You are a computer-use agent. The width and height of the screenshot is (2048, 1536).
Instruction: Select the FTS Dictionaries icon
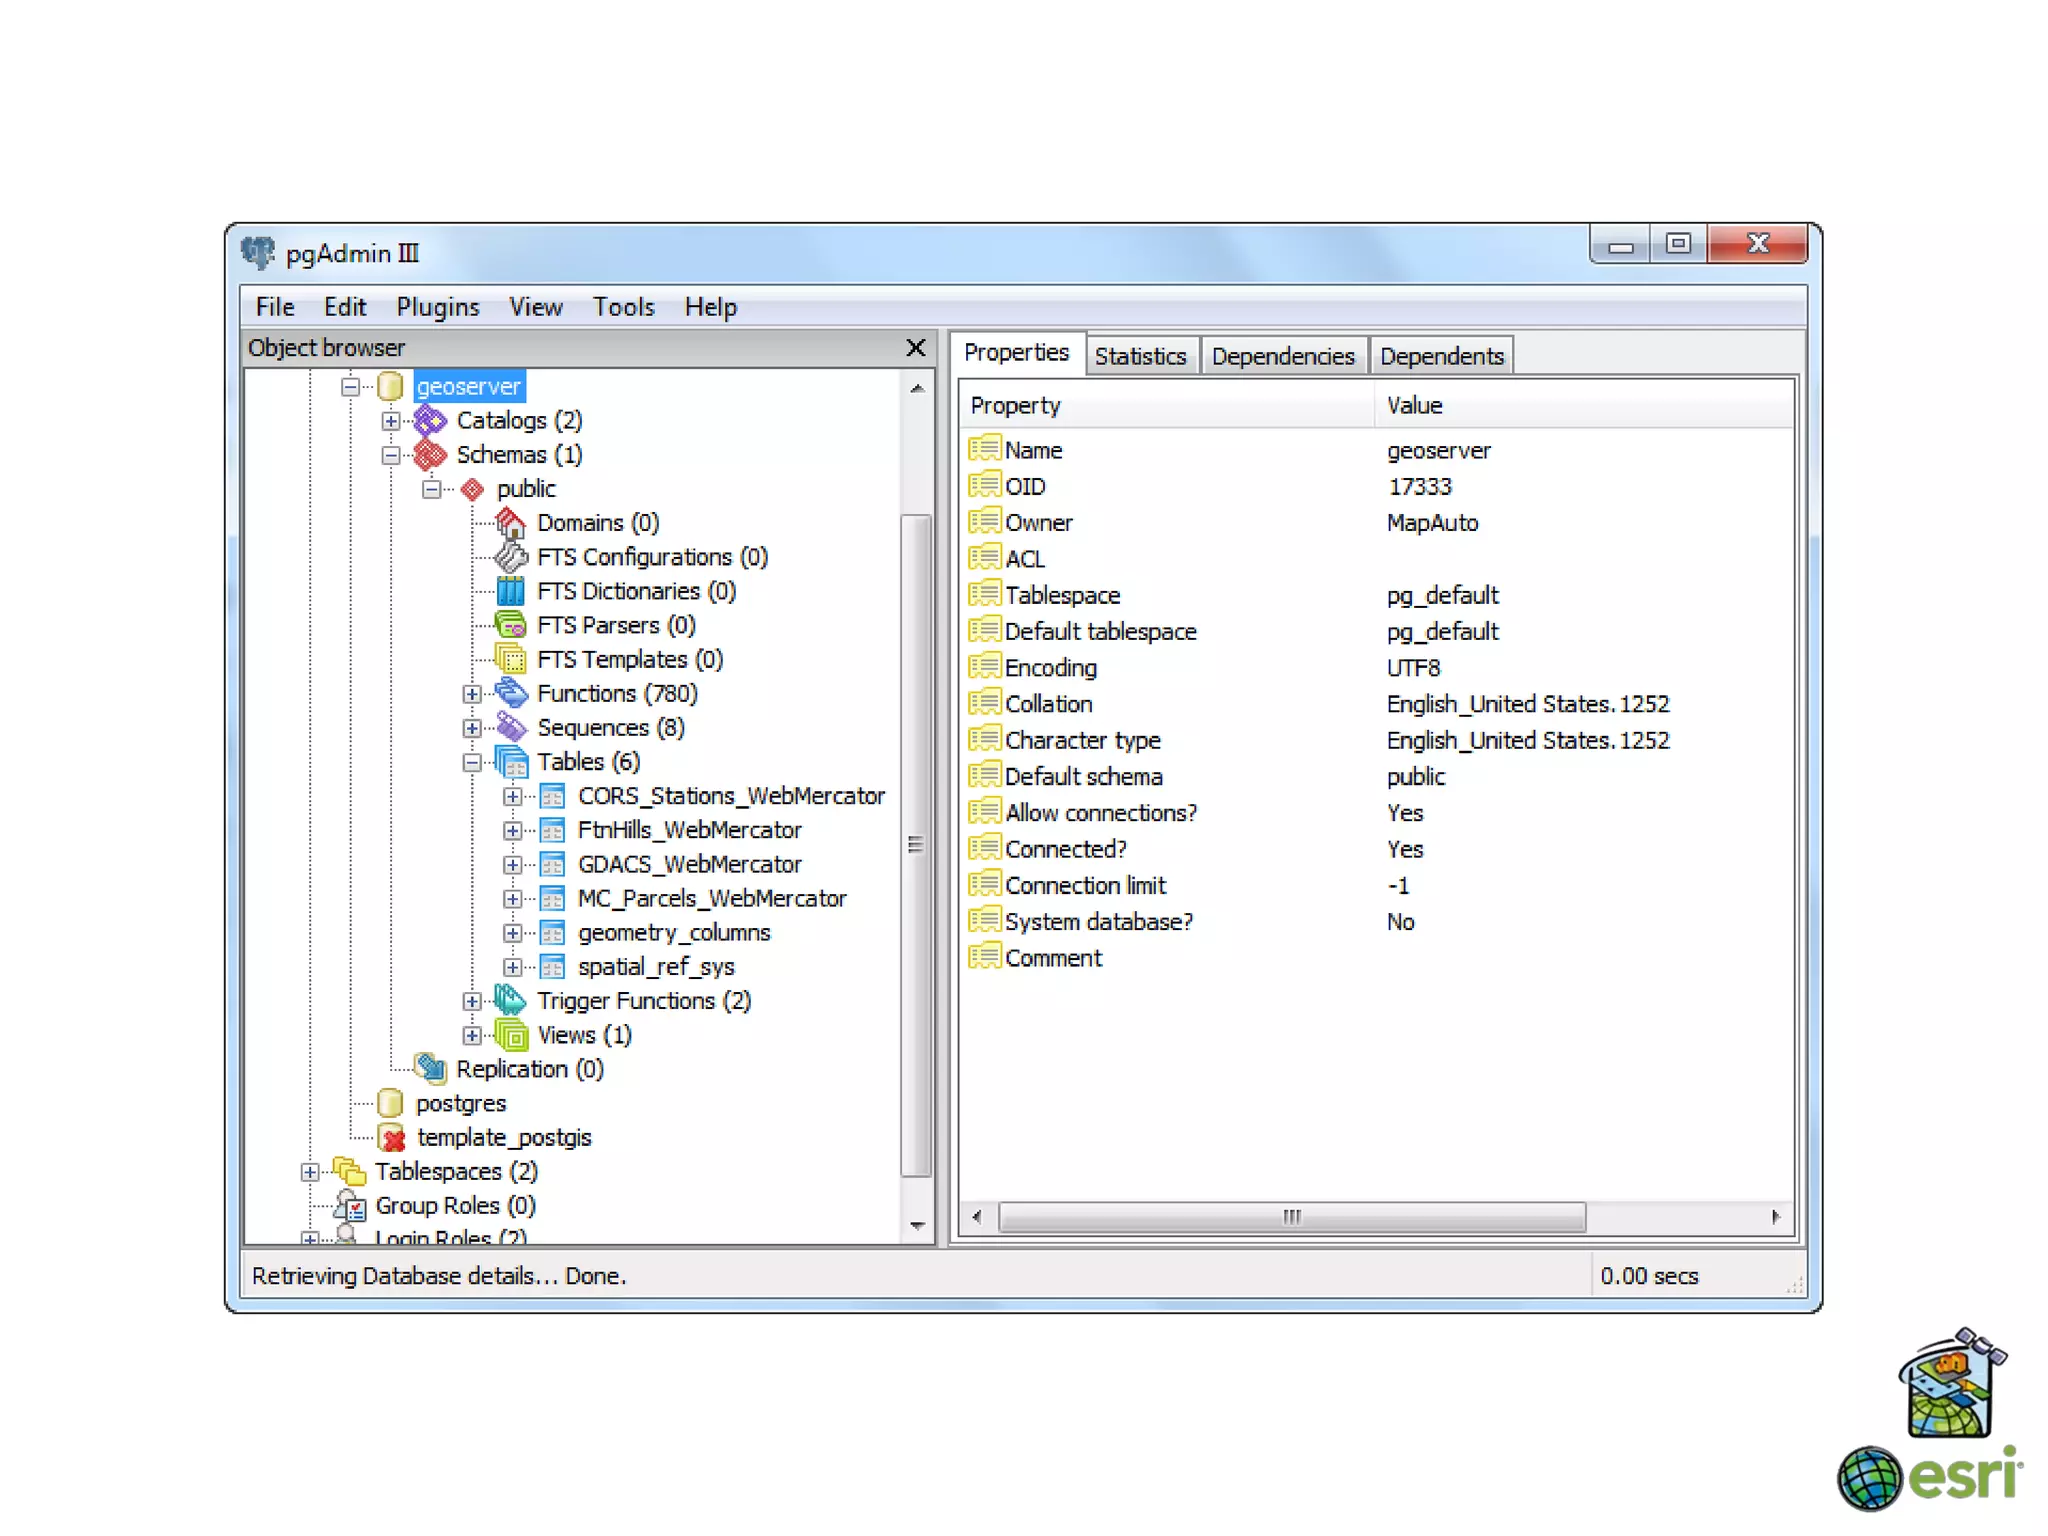coord(511,591)
